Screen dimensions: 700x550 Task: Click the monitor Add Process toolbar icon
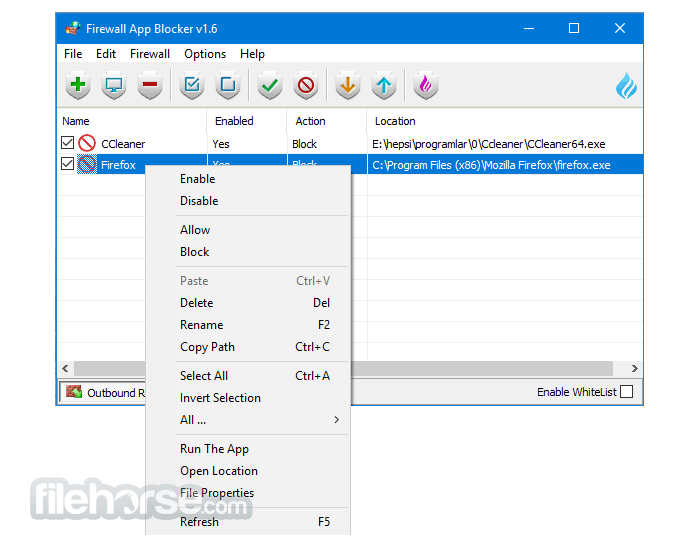pos(114,85)
